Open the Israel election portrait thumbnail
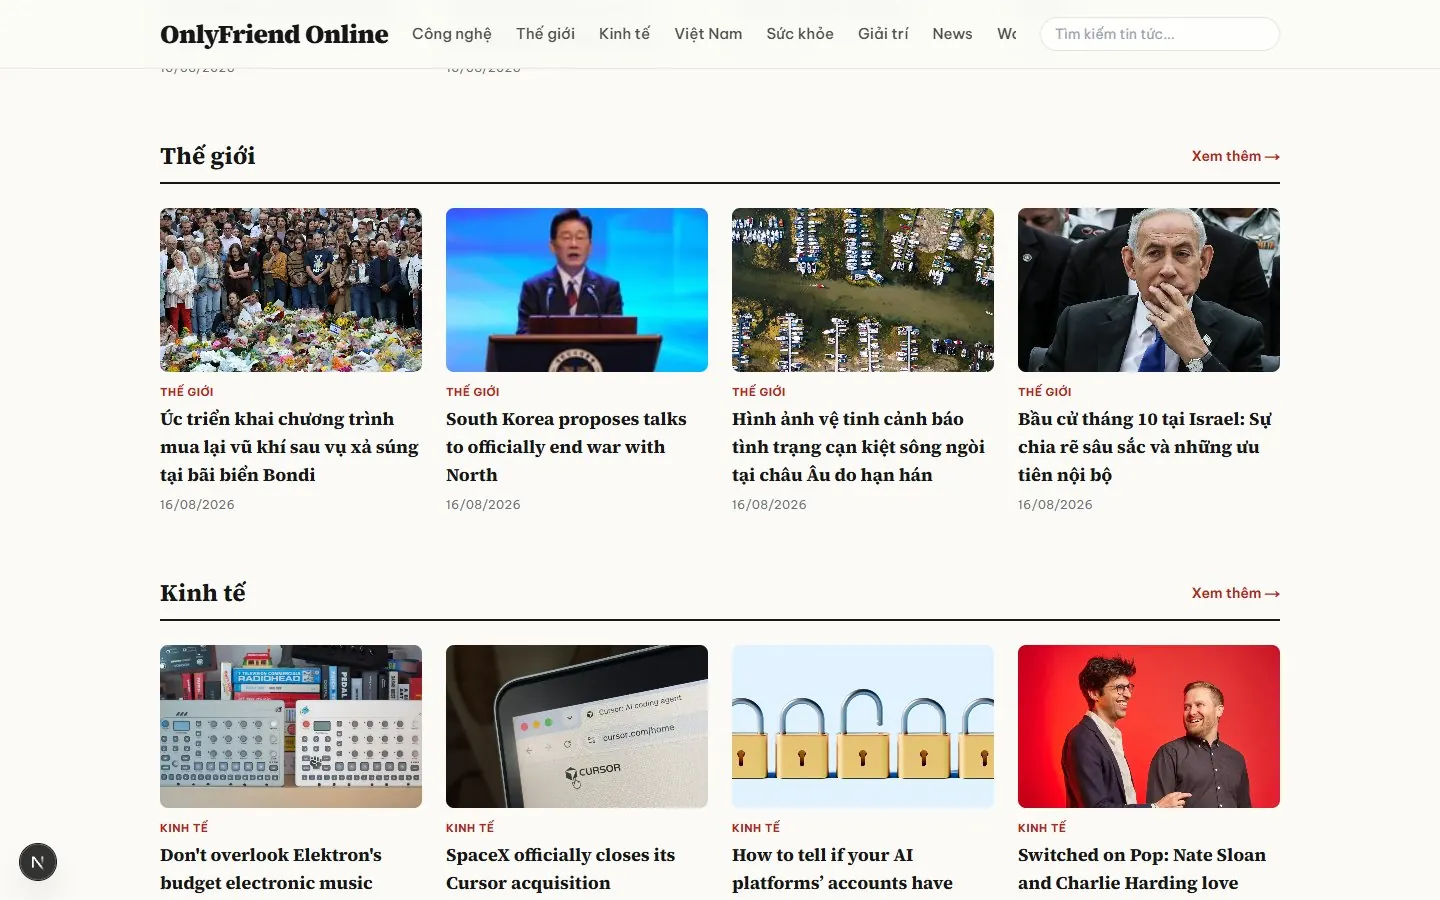 point(1149,290)
